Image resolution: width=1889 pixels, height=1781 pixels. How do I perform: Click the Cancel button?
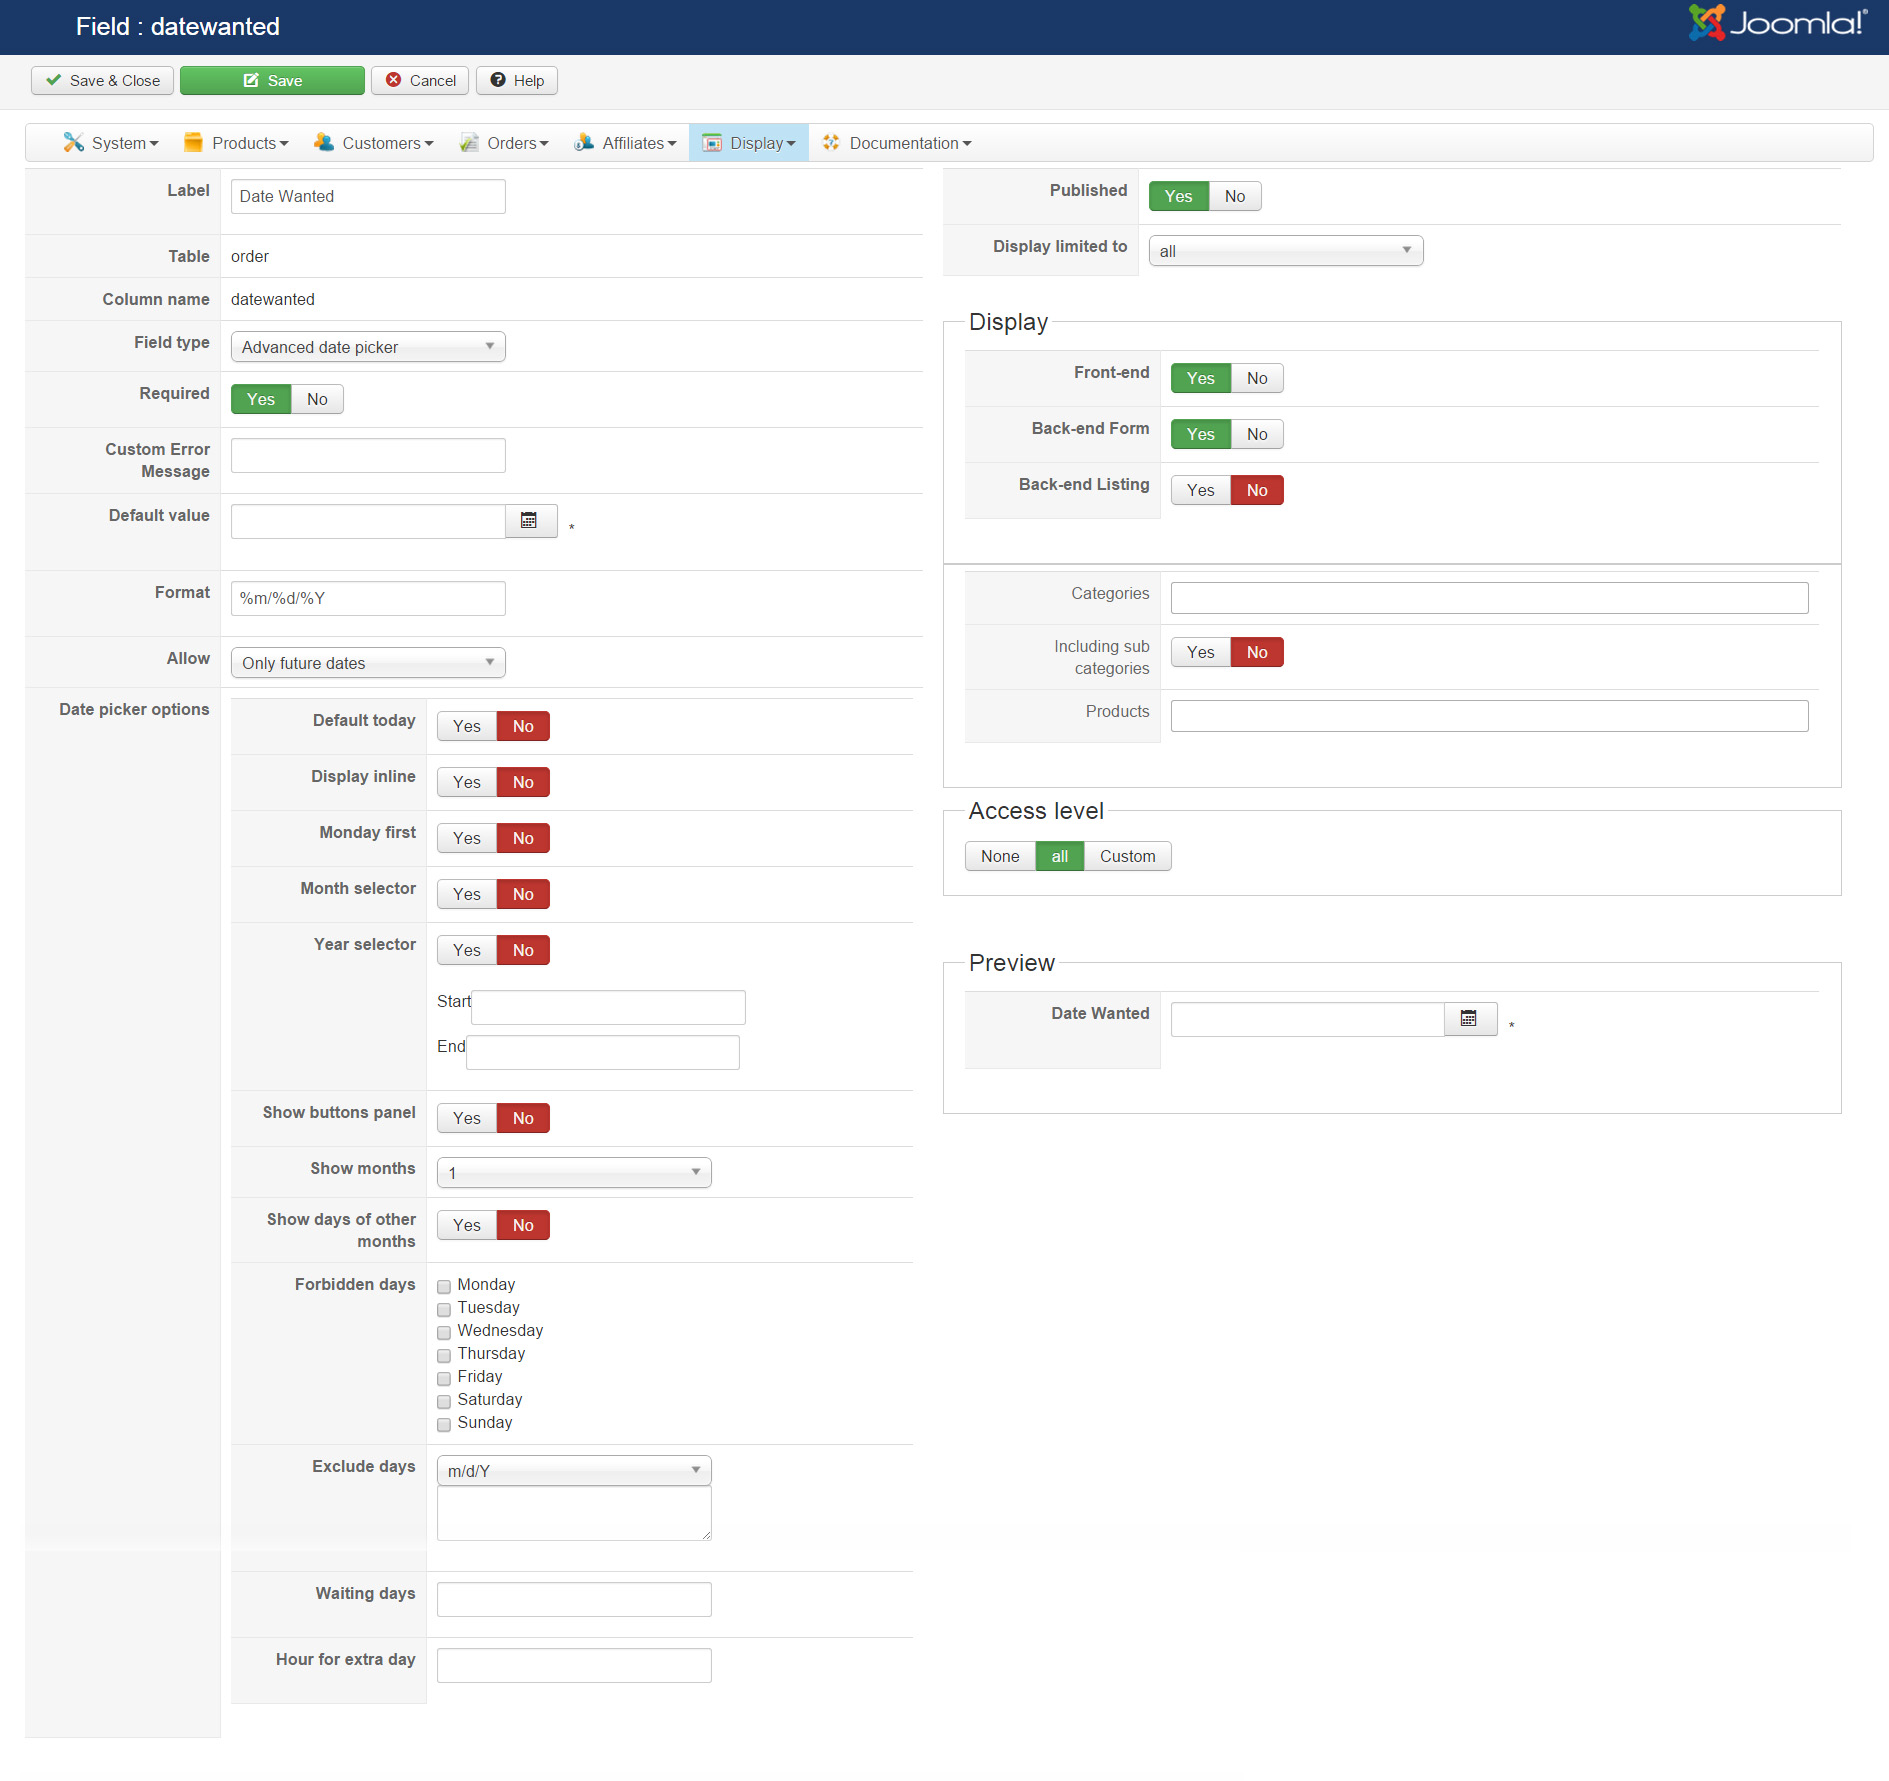tap(421, 80)
